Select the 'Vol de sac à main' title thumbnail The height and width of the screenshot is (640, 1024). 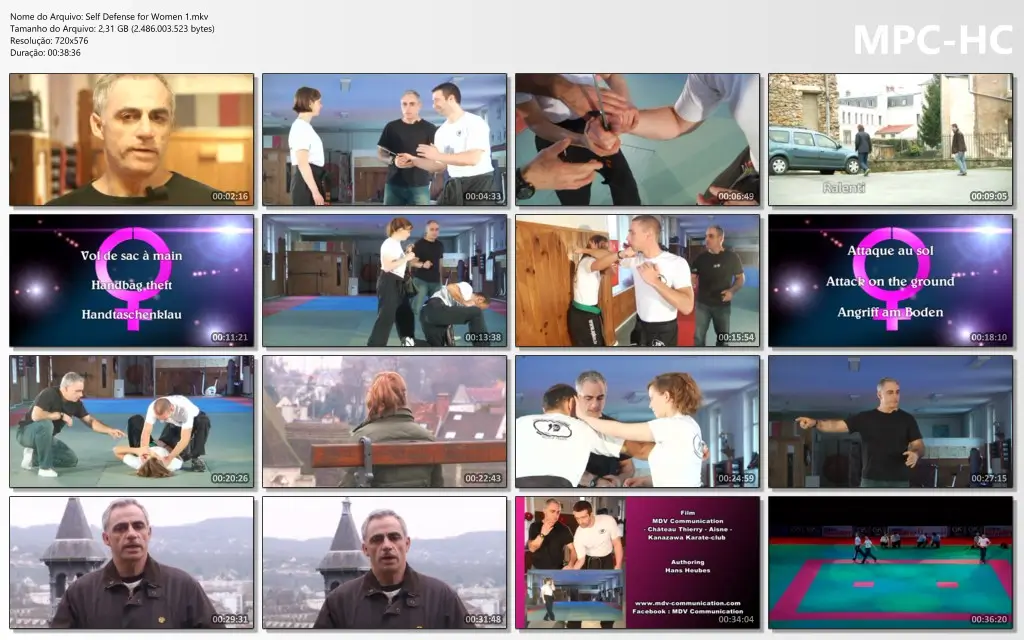click(131, 280)
